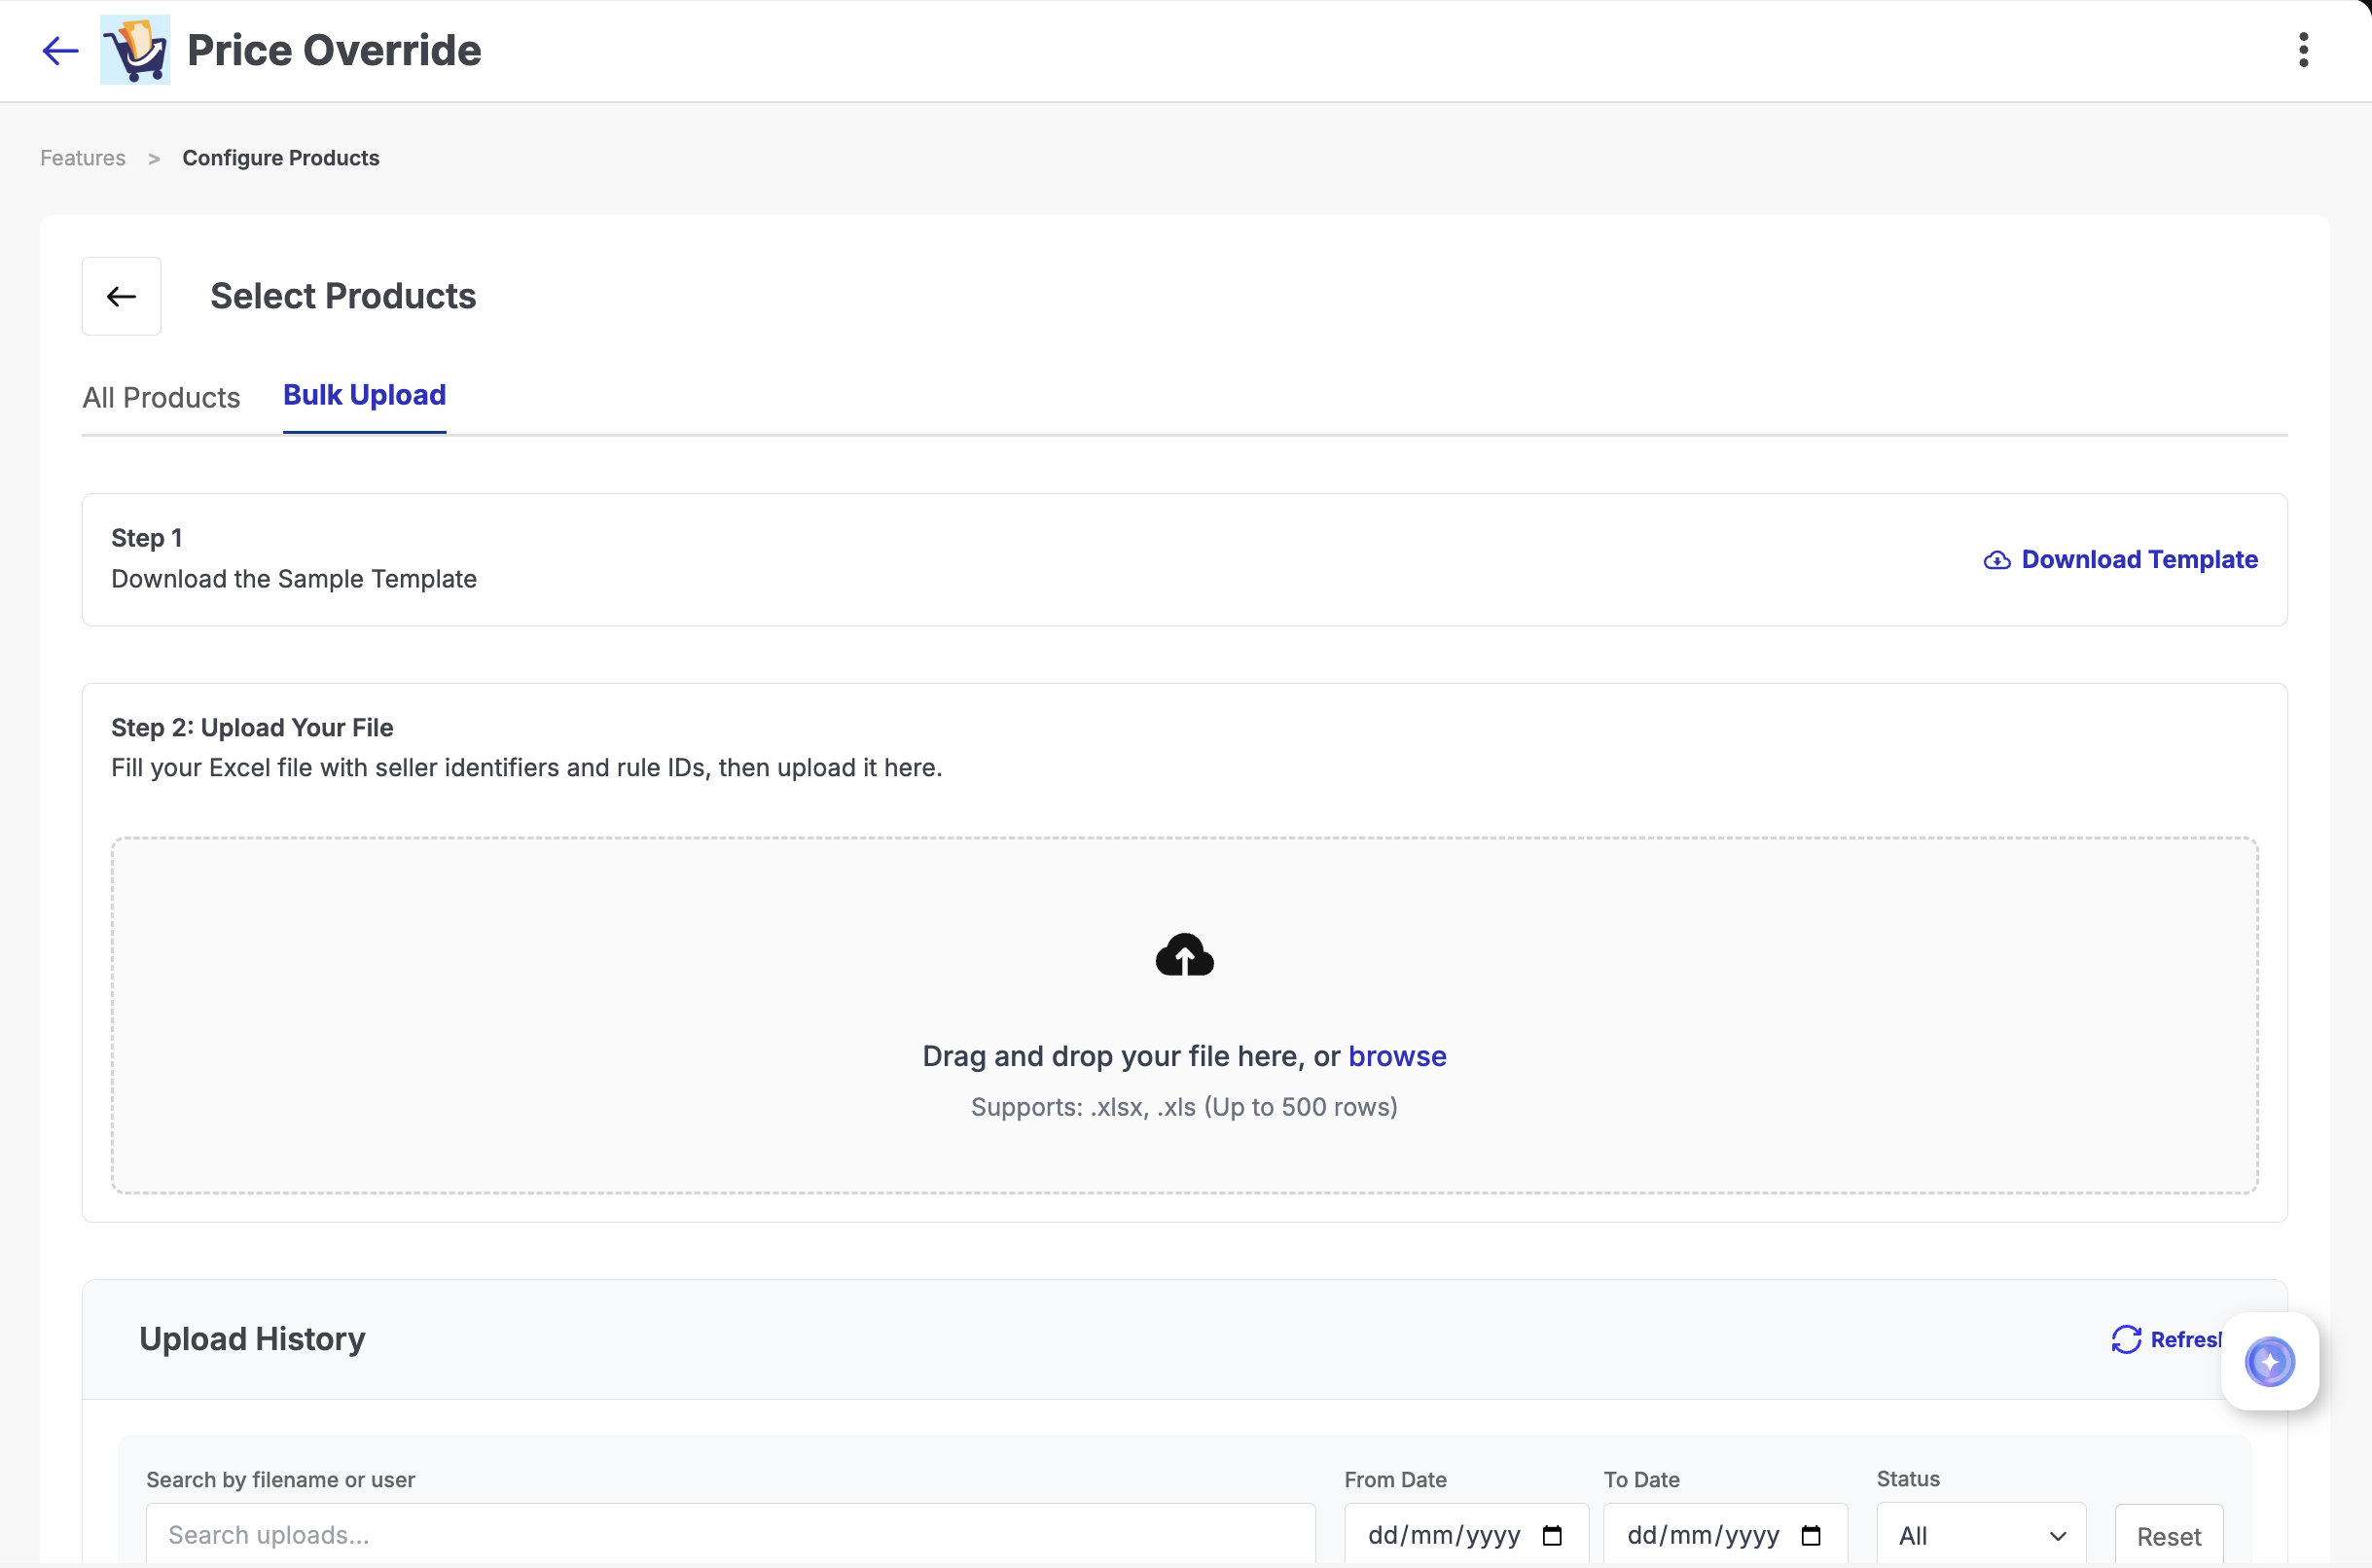Open the floating AI assistant button

[x=2270, y=1361]
